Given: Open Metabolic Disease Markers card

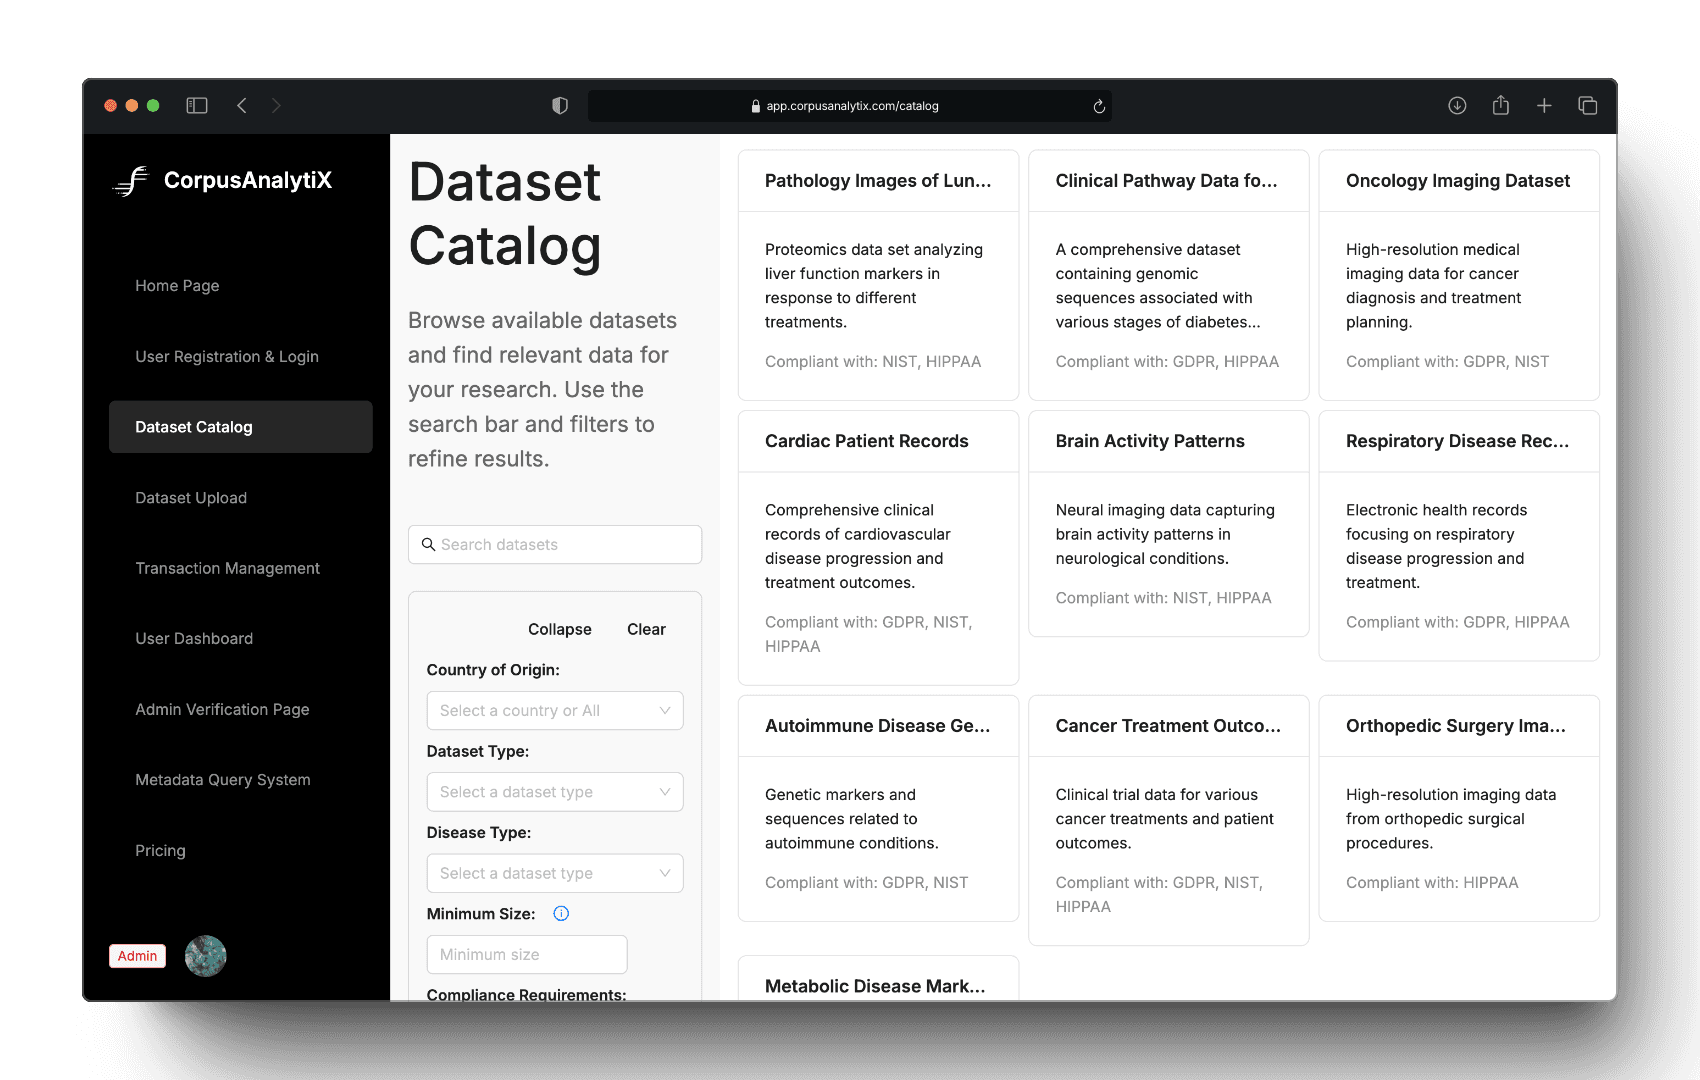Looking at the screenshot, I should (878, 979).
